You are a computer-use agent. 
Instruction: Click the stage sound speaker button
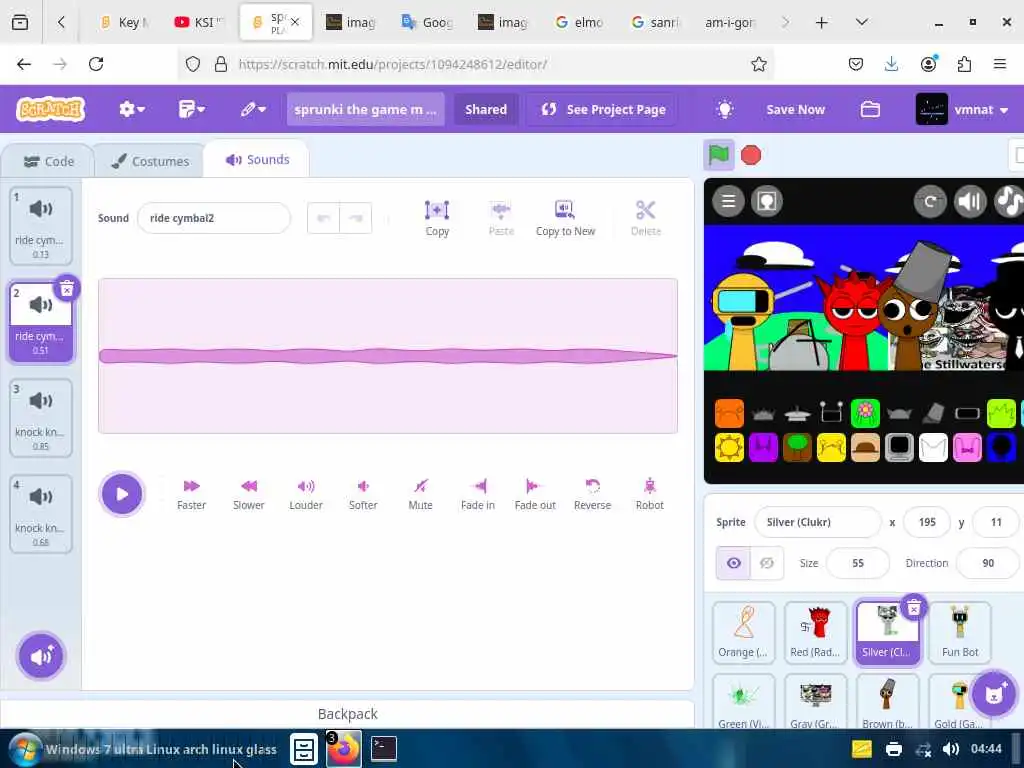(x=970, y=201)
